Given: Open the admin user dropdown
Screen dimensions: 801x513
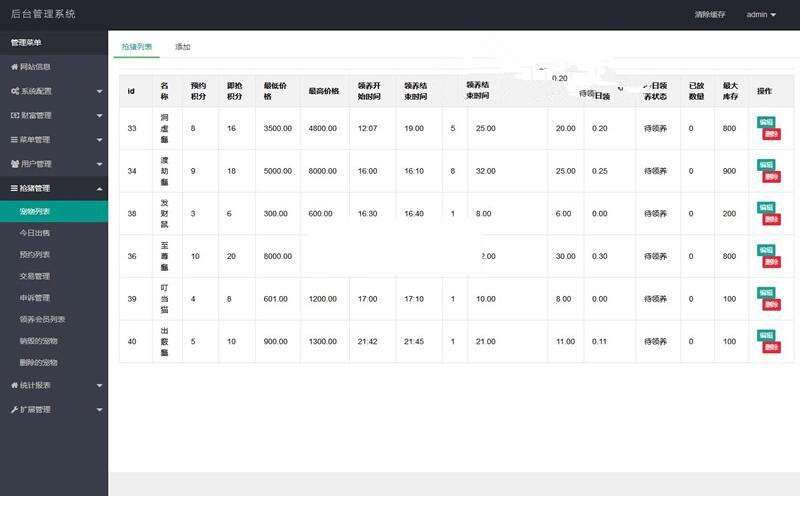Looking at the screenshot, I should (x=761, y=15).
